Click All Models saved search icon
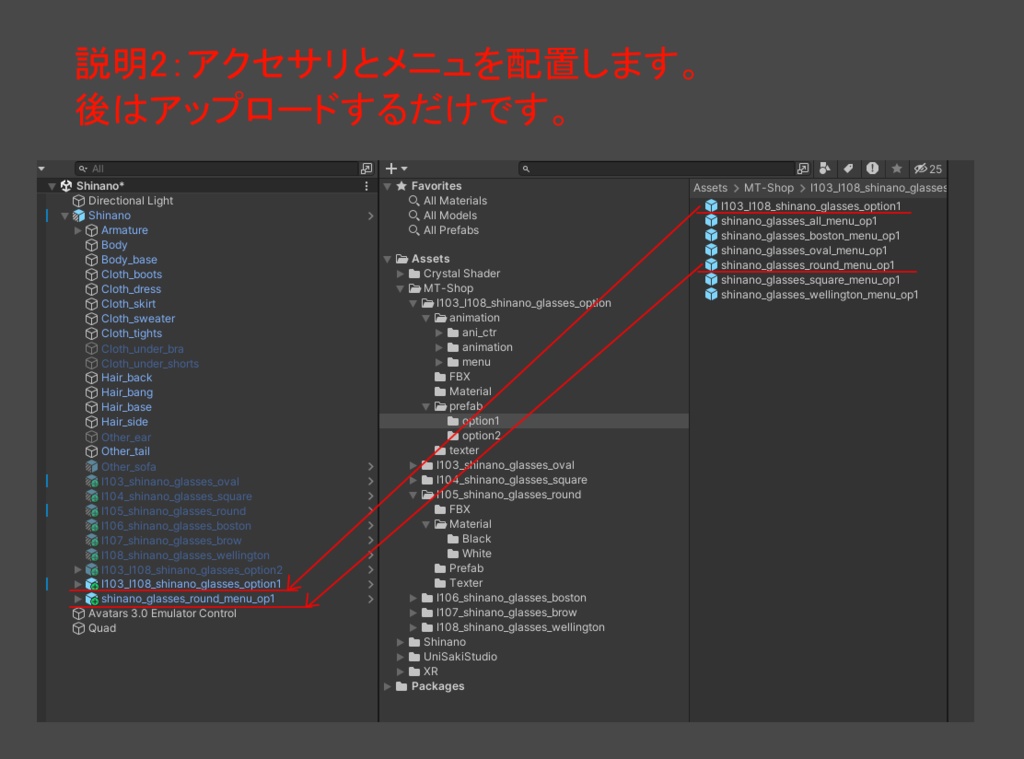Image resolution: width=1024 pixels, height=759 pixels. tap(414, 216)
